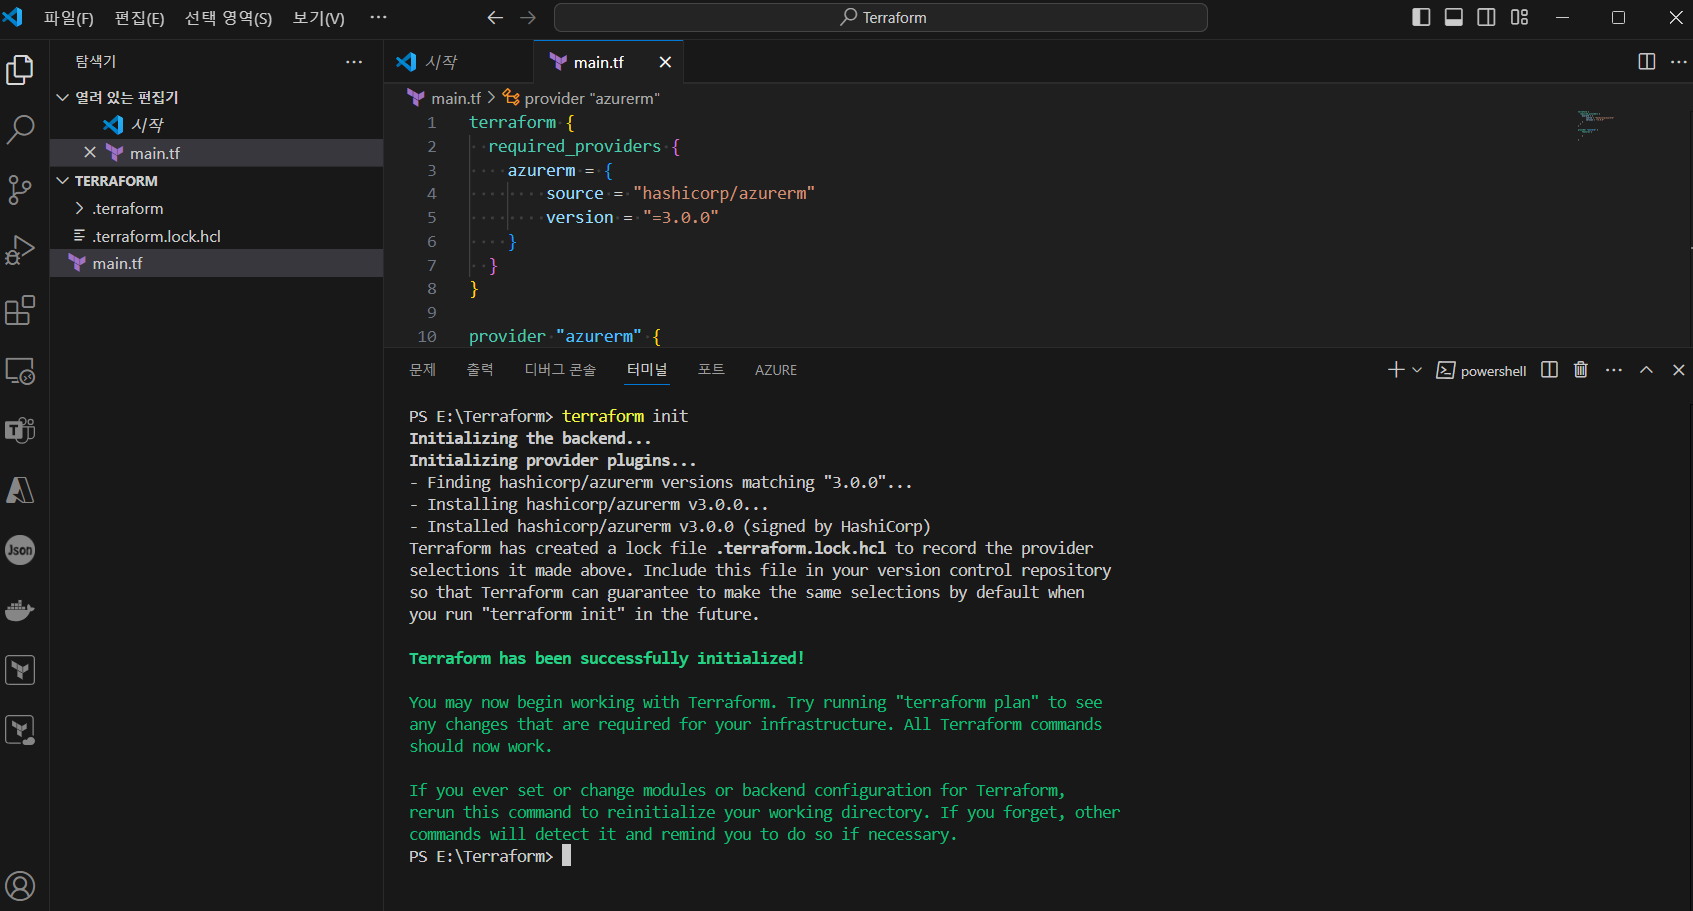The width and height of the screenshot is (1693, 911).
Task: Click the code minimap preview
Action: (1595, 125)
